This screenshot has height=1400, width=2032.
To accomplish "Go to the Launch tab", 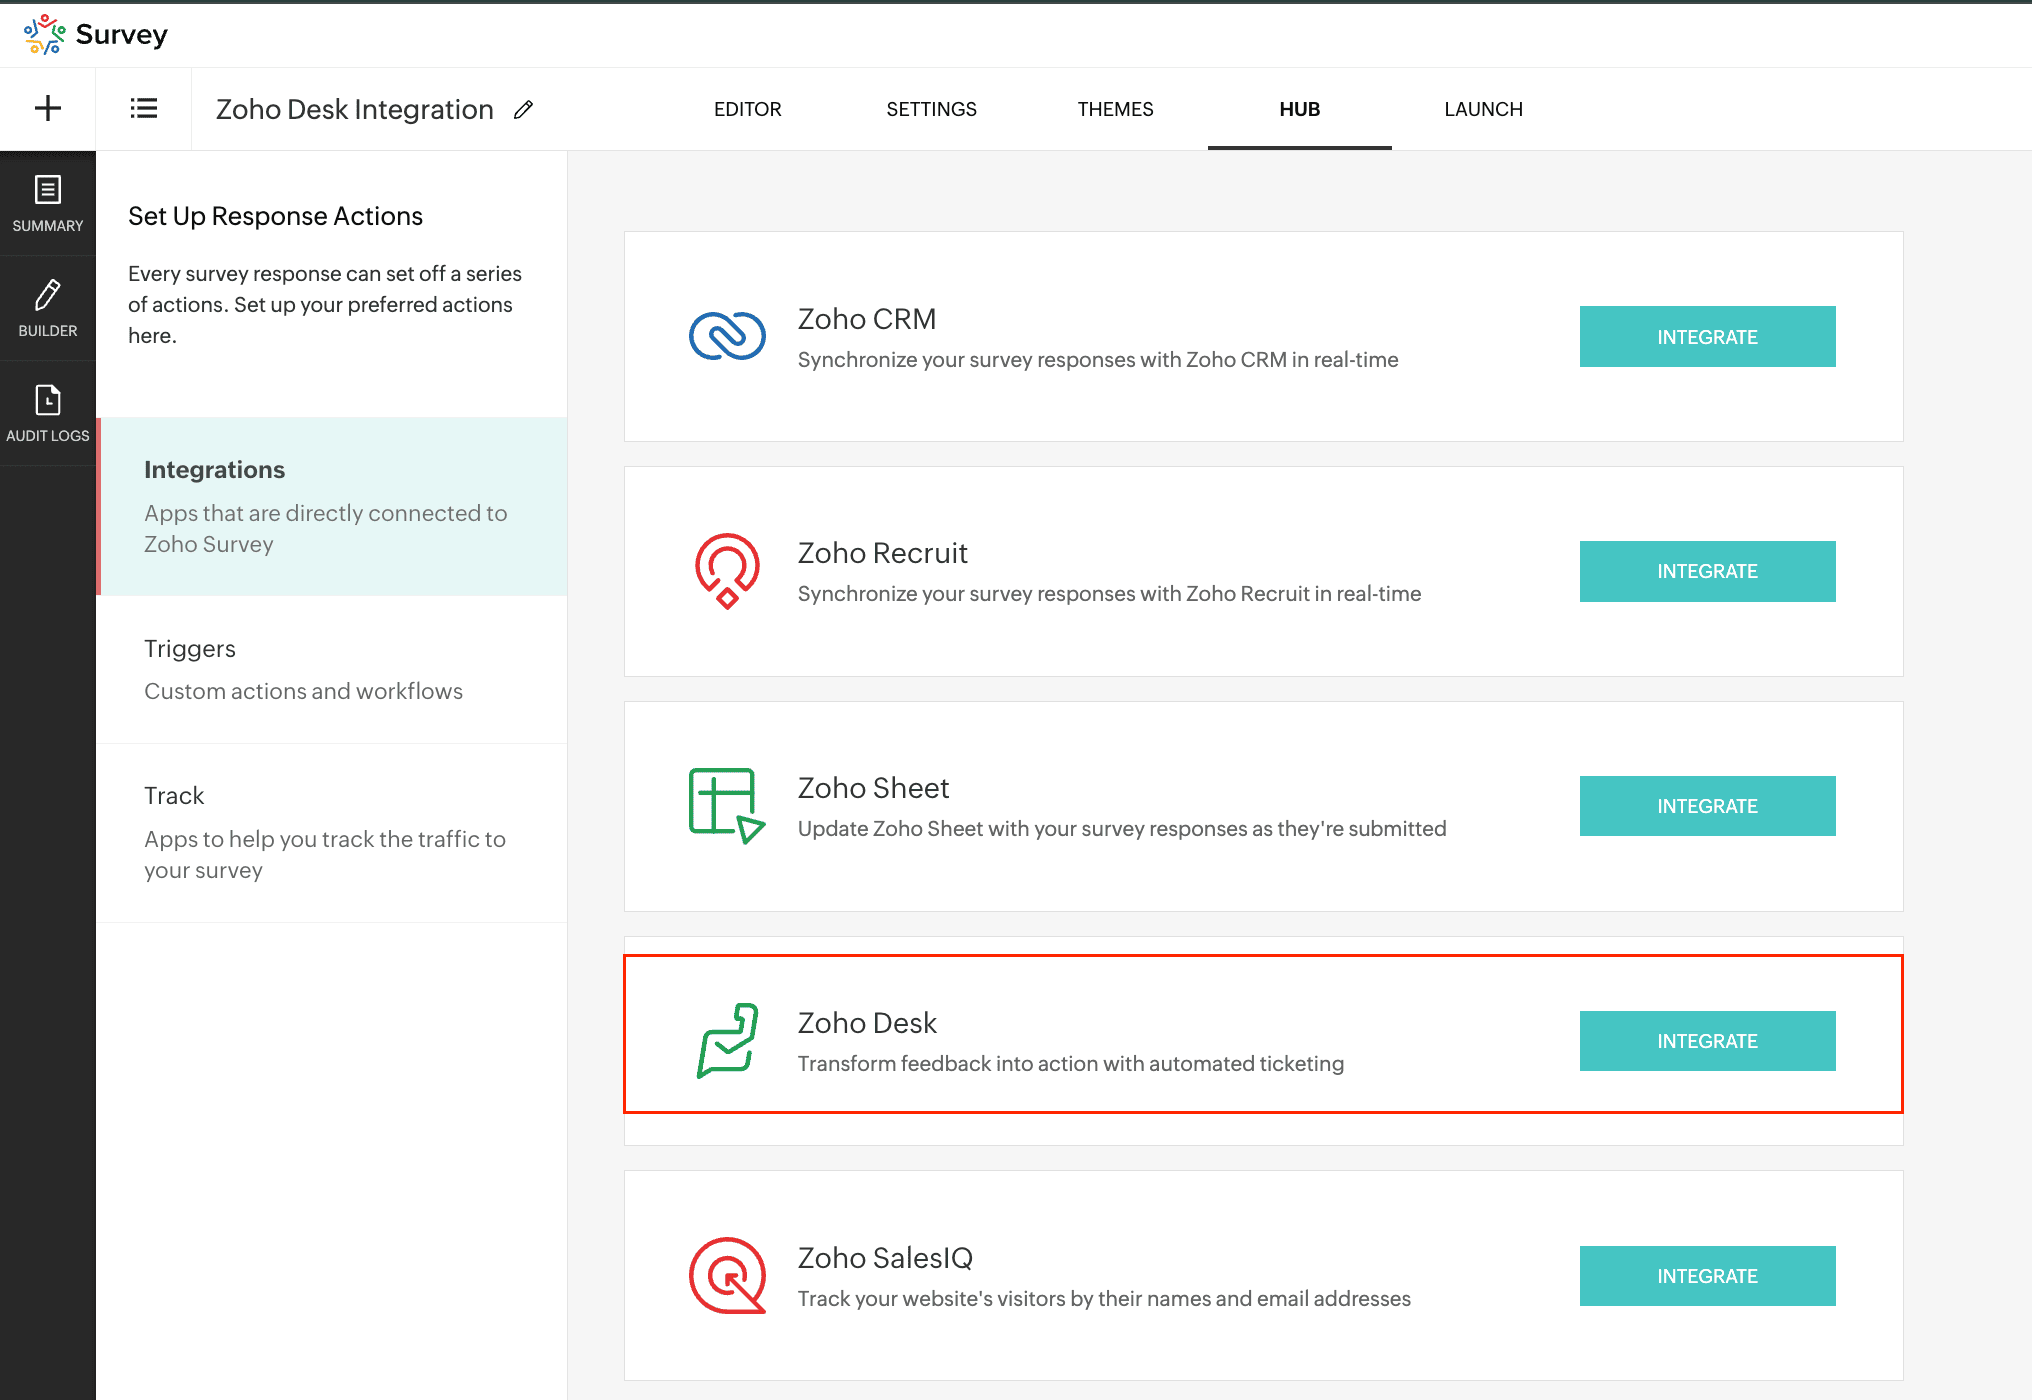I will click(x=1483, y=109).
